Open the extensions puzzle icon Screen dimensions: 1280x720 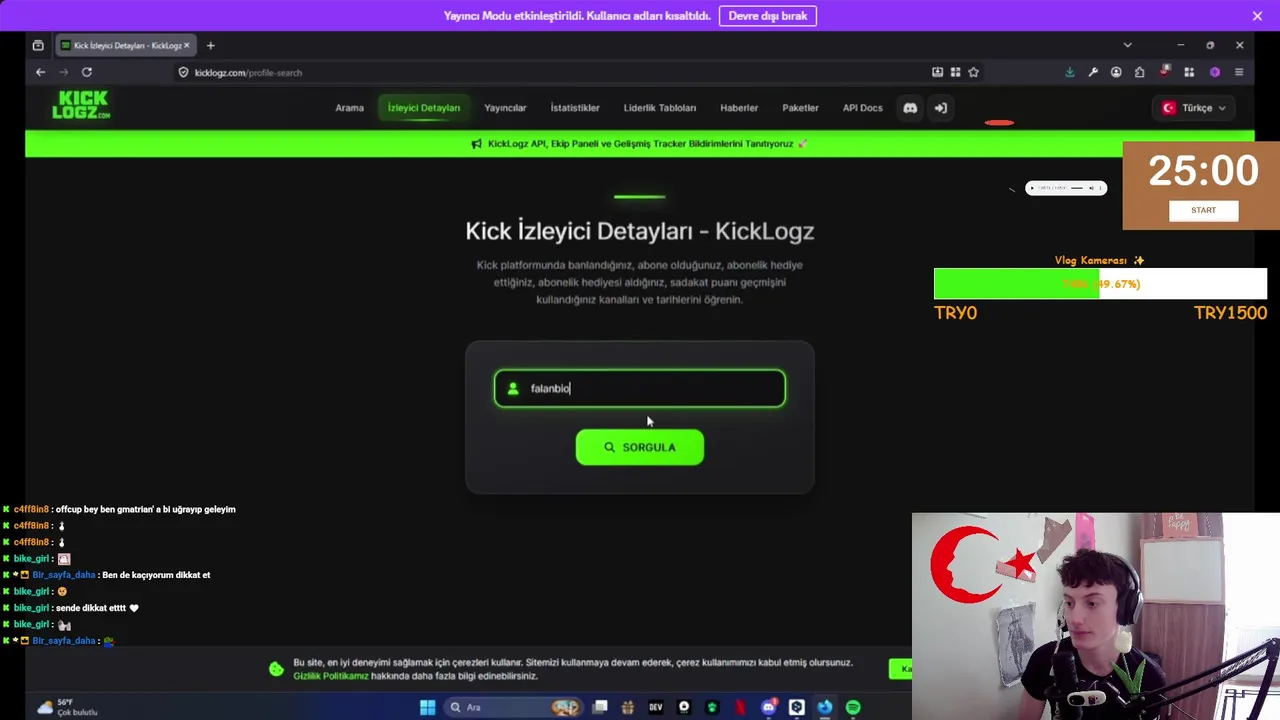tap(1140, 72)
